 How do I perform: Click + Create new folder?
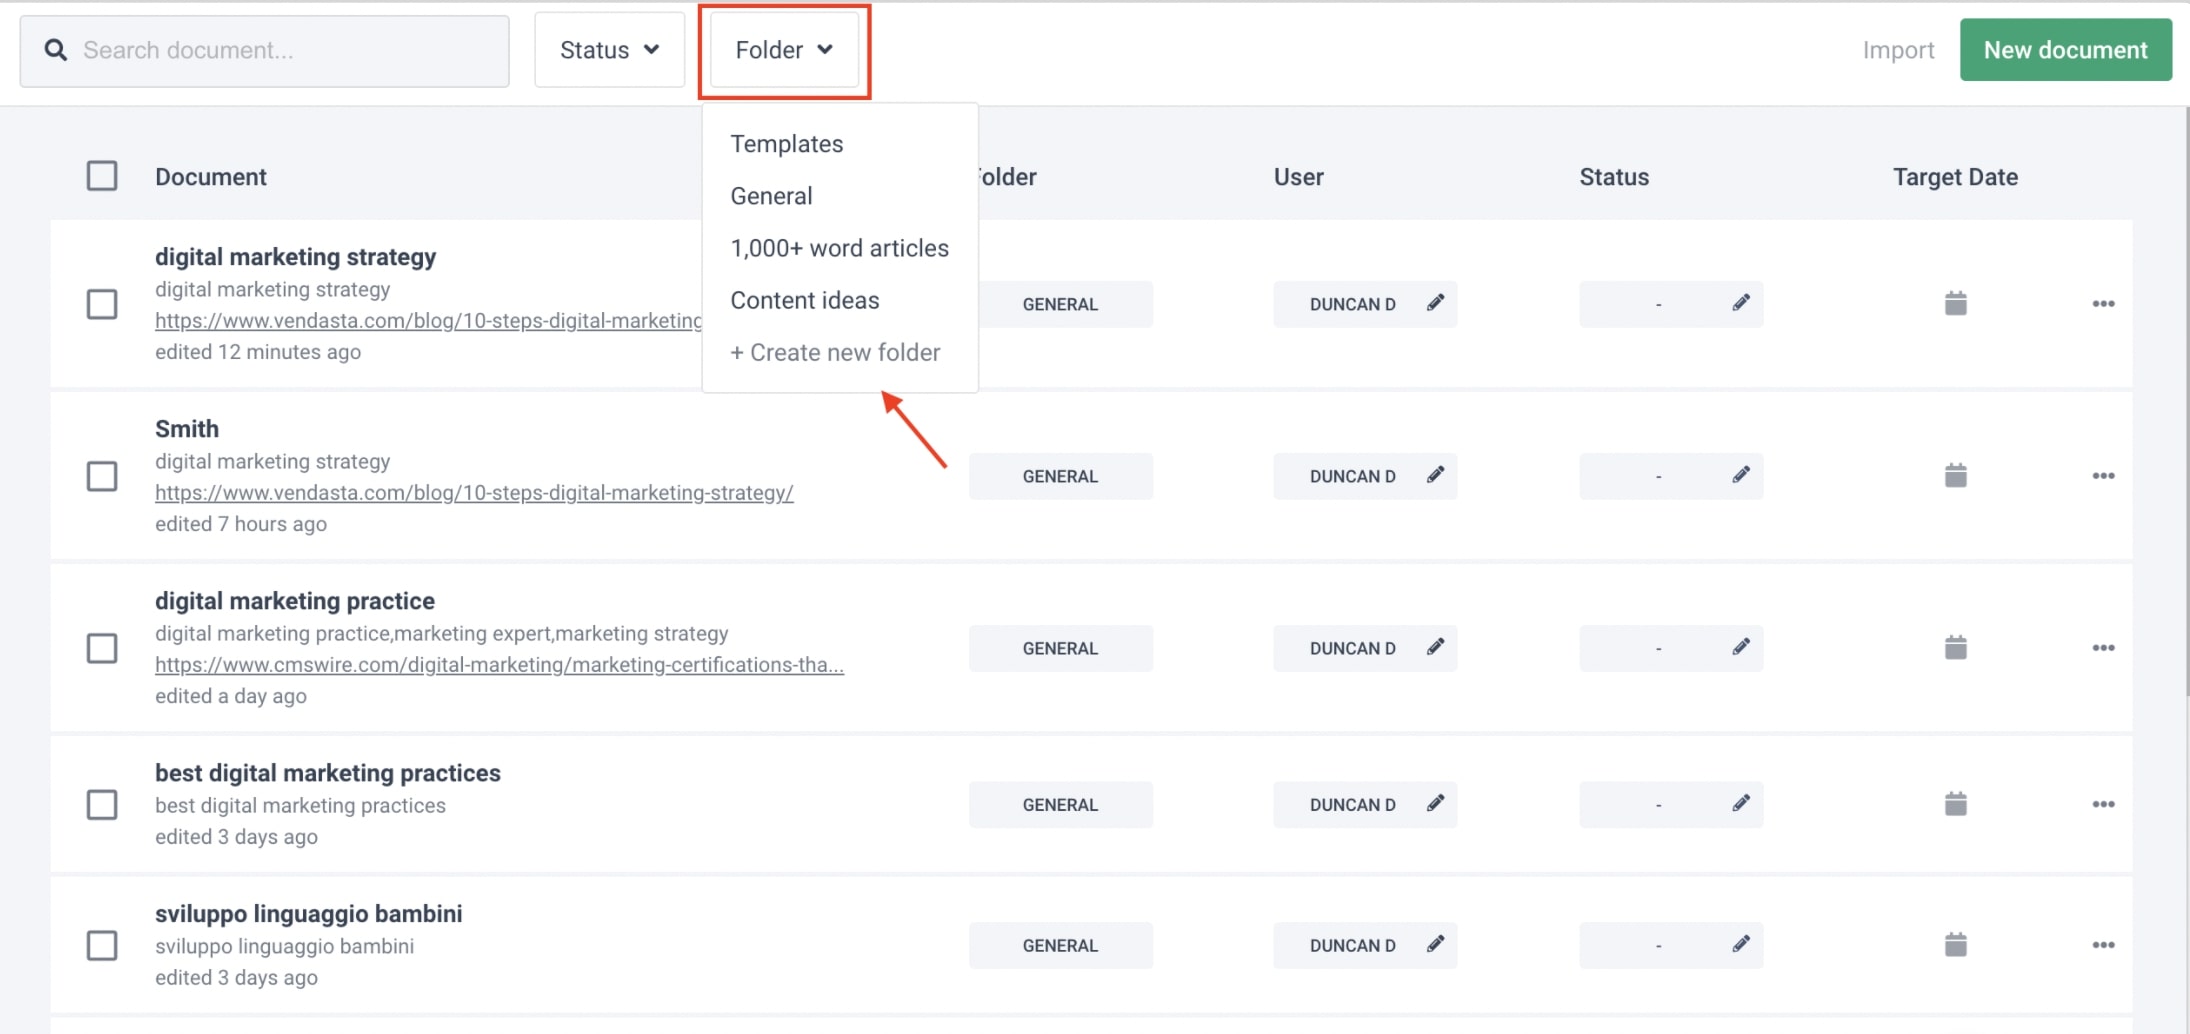click(835, 352)
